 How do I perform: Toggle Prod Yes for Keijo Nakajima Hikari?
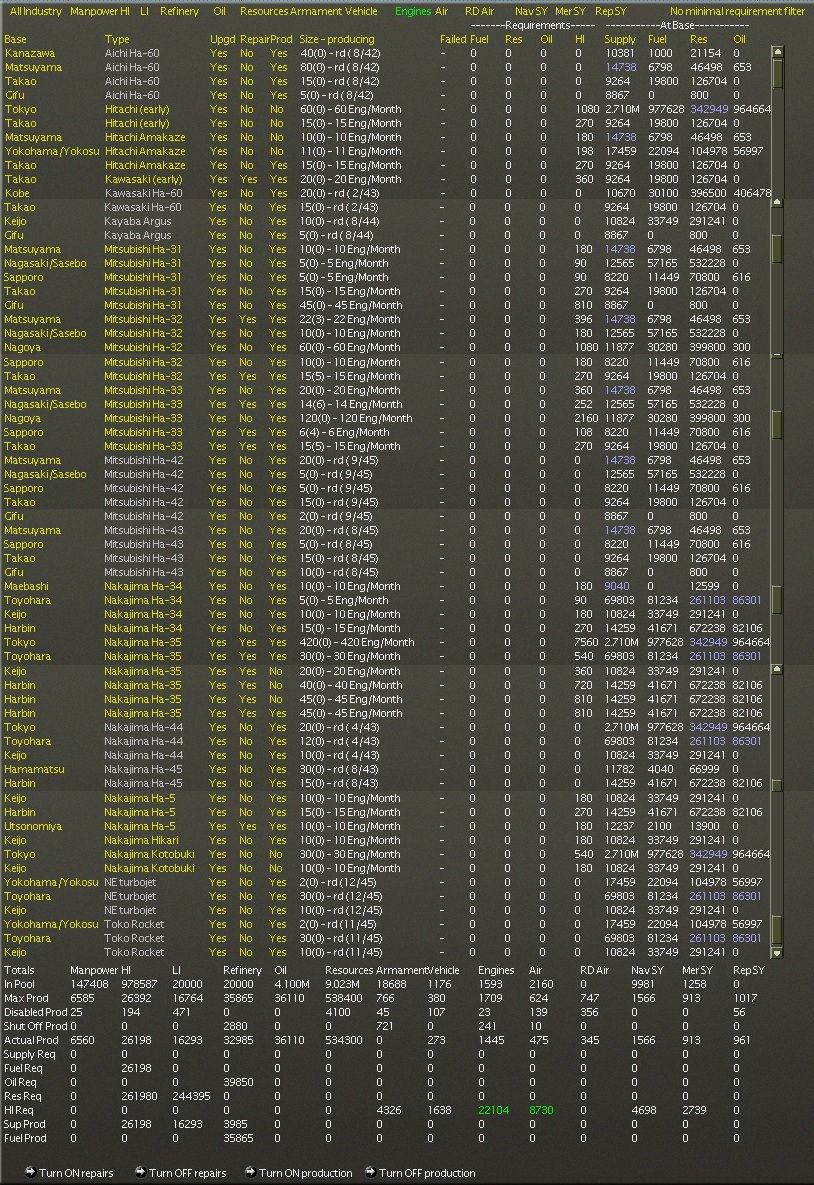point(278,840)
